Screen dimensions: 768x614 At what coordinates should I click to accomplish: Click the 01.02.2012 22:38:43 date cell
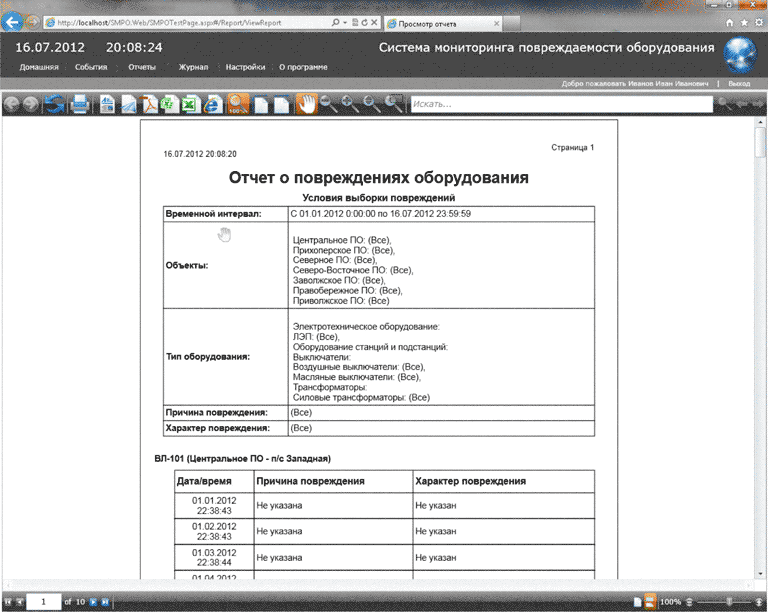click(x=214, y=531)
